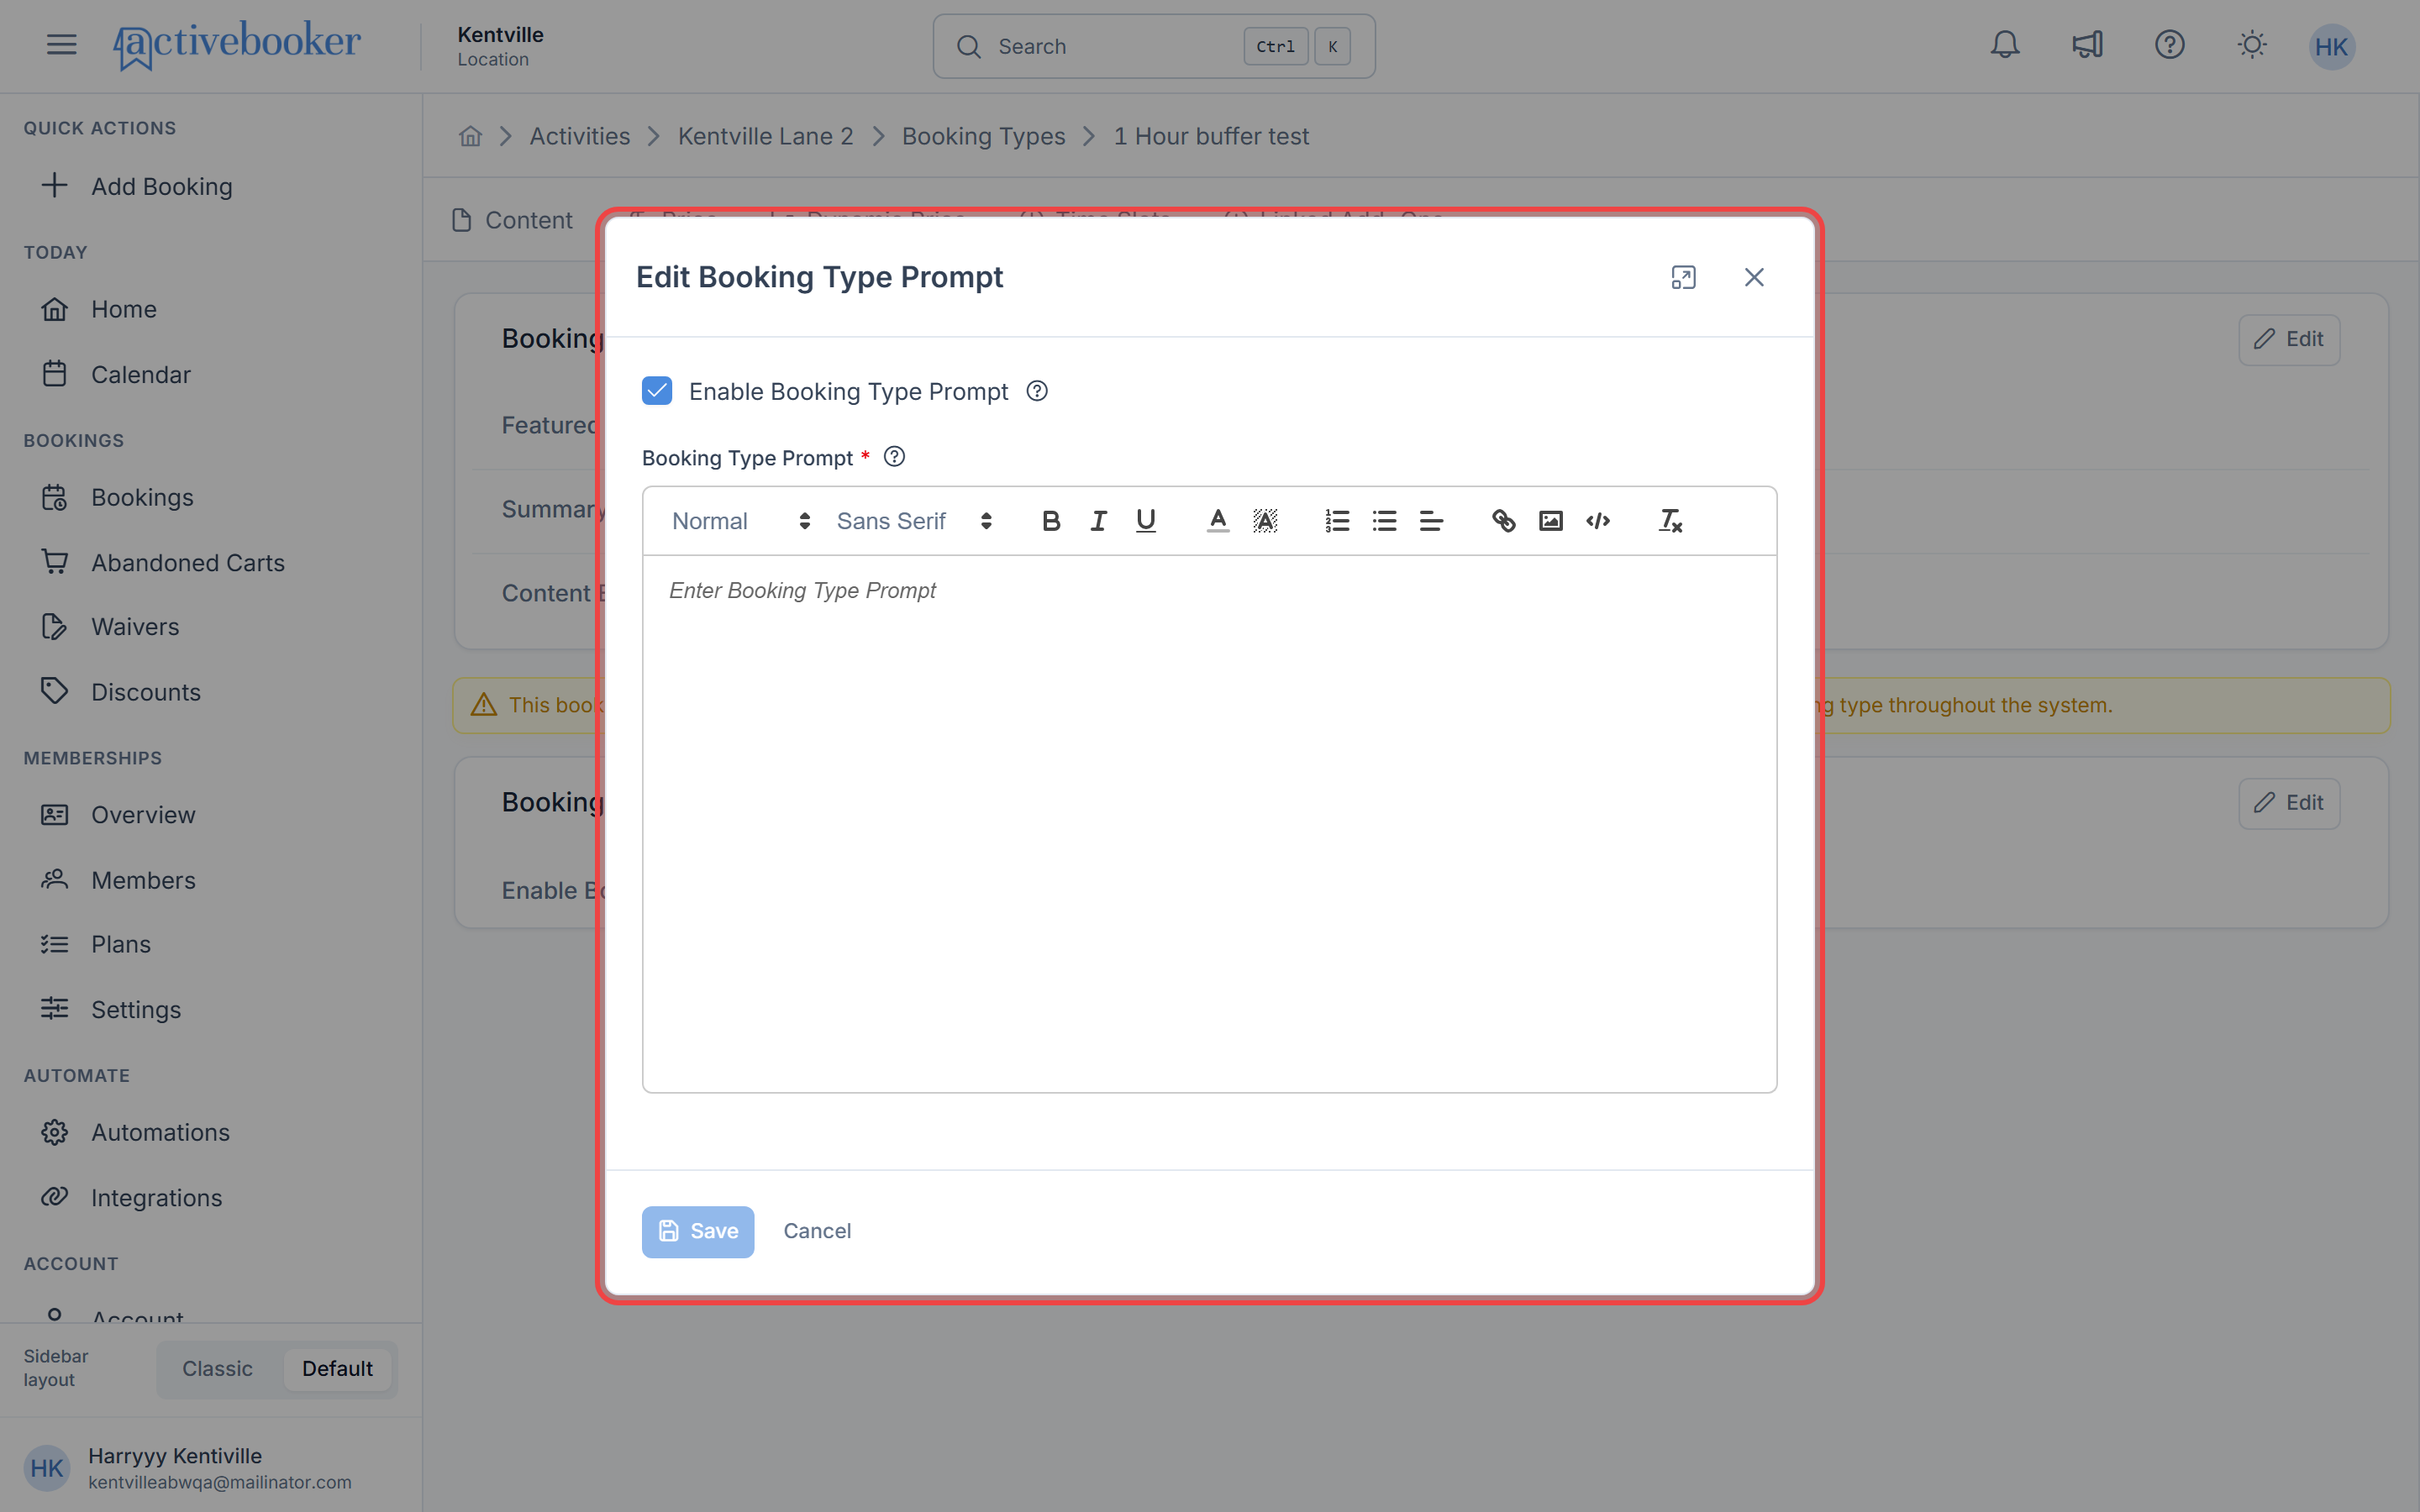Show help for Enable Booking Type Prompt
Screen dimensions: 2420x1512
tap(1037, 391)
